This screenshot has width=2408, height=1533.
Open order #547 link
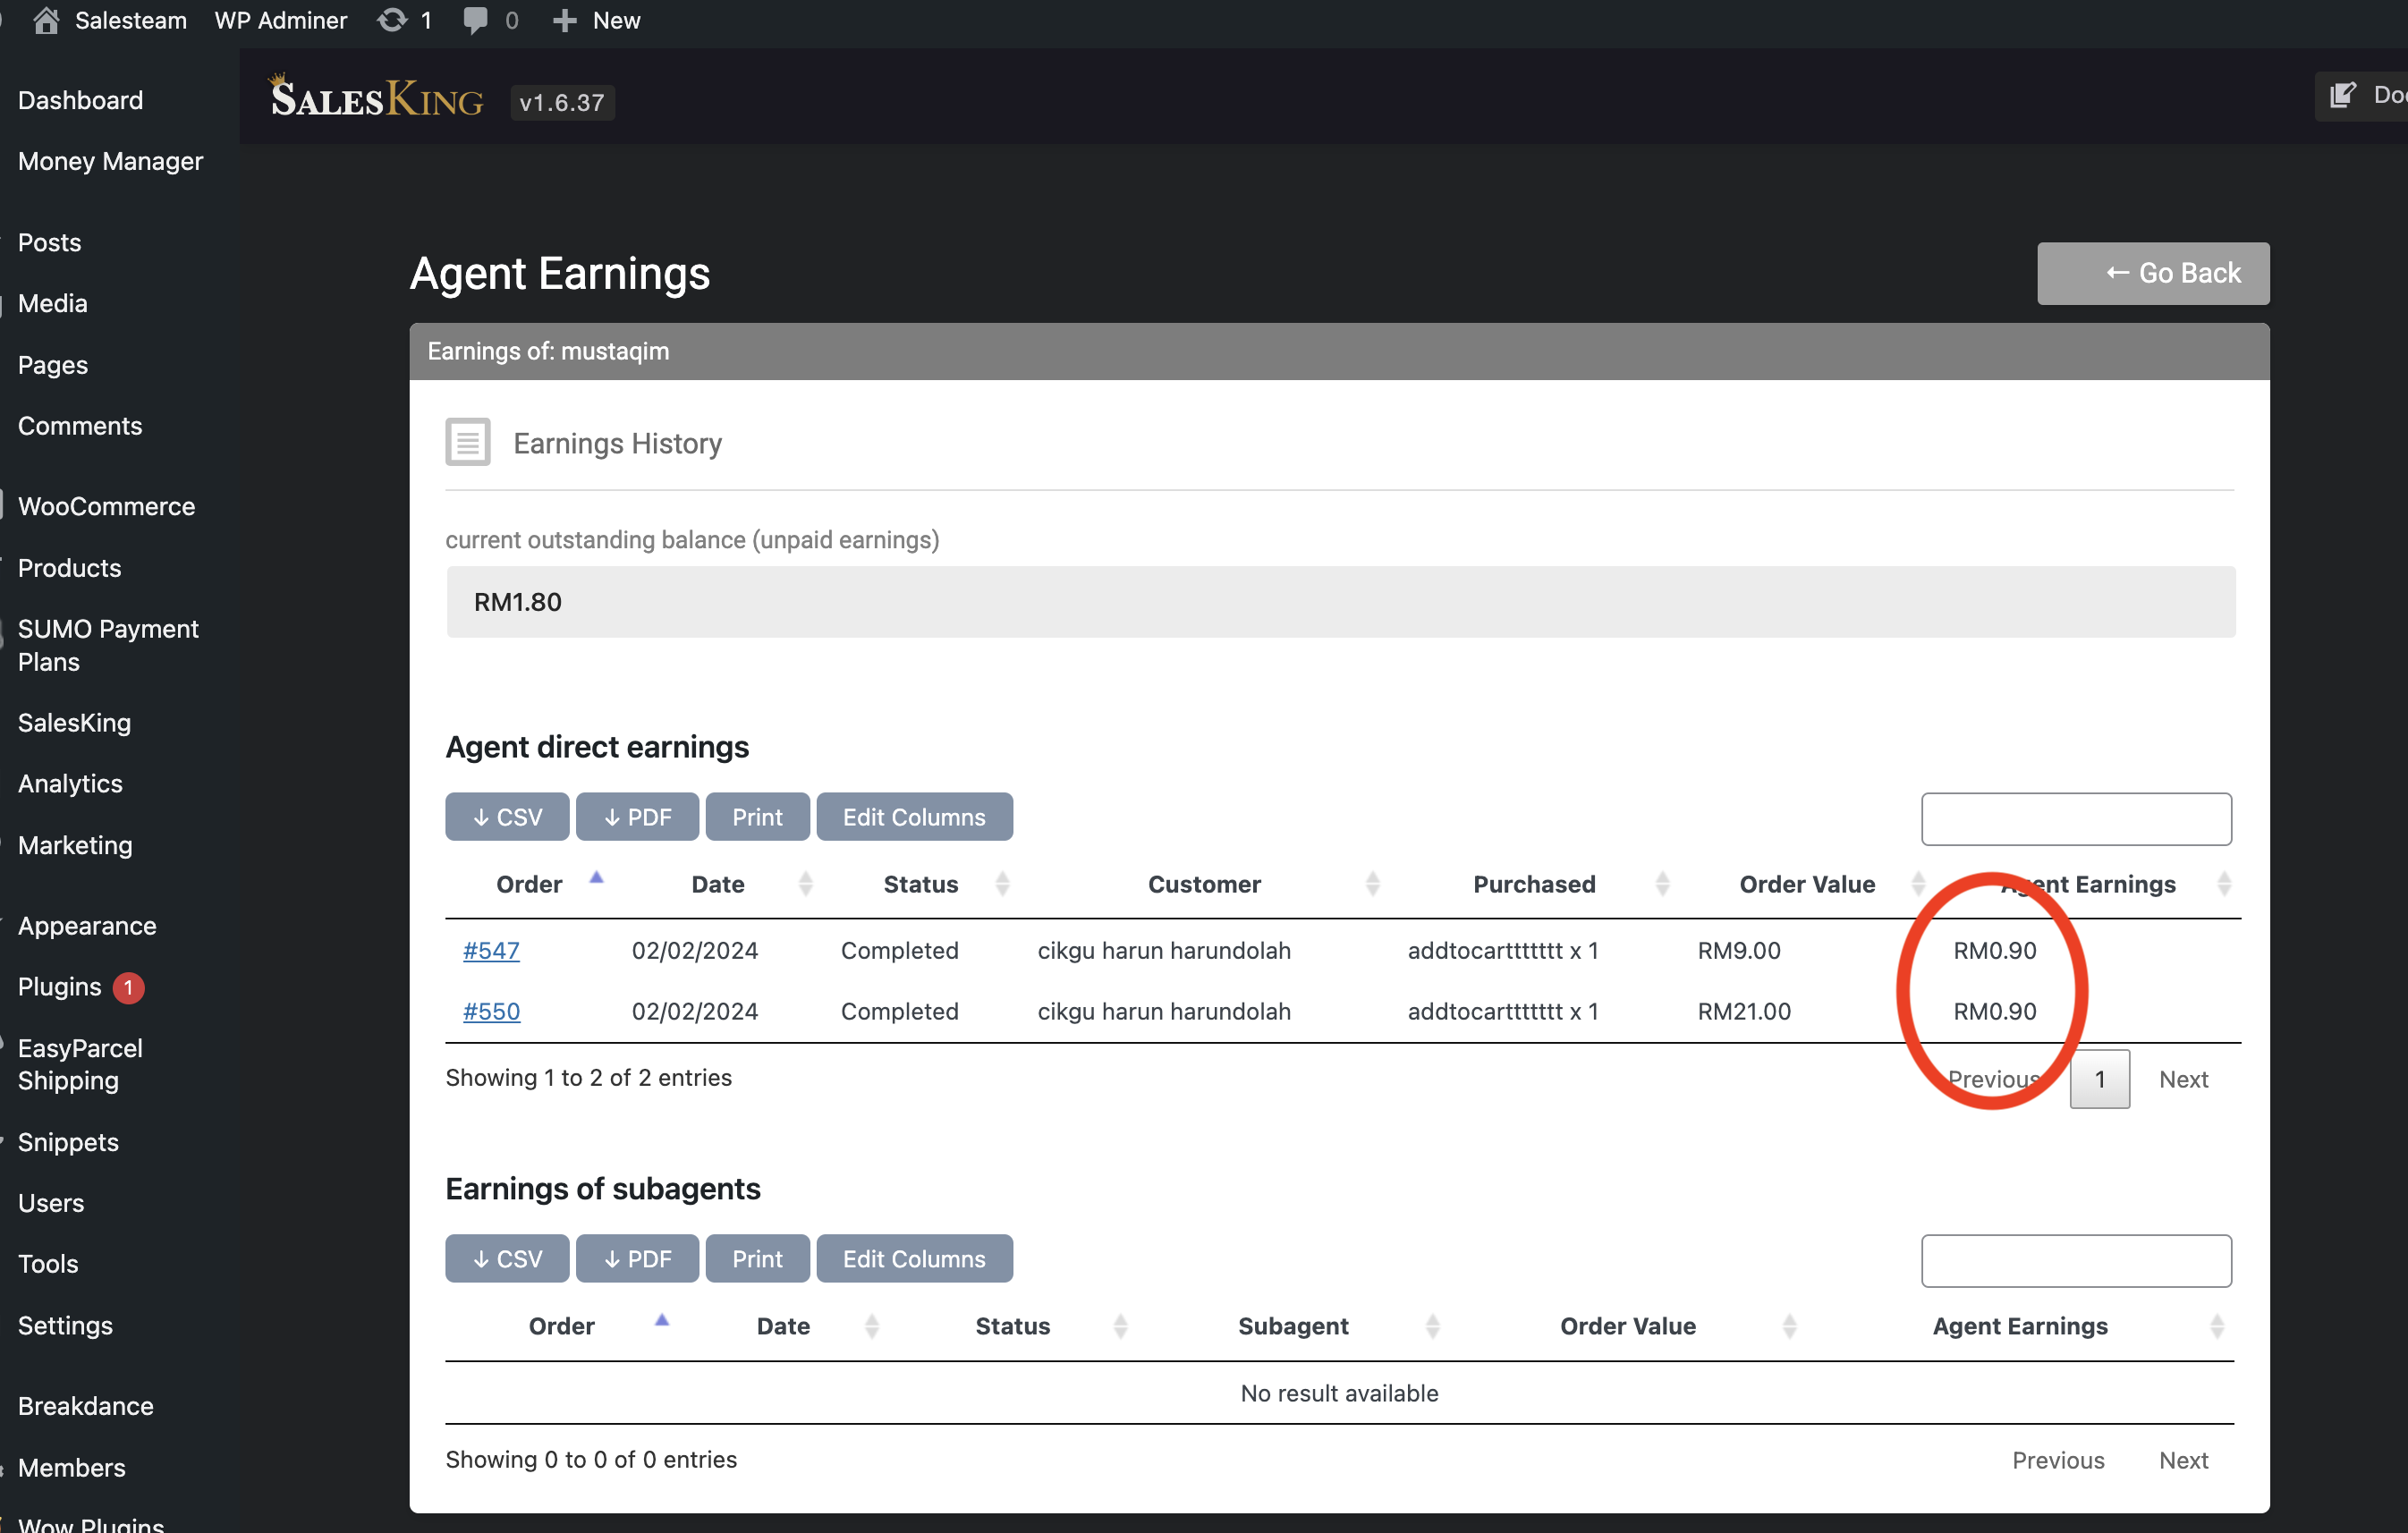click(491, 950)
